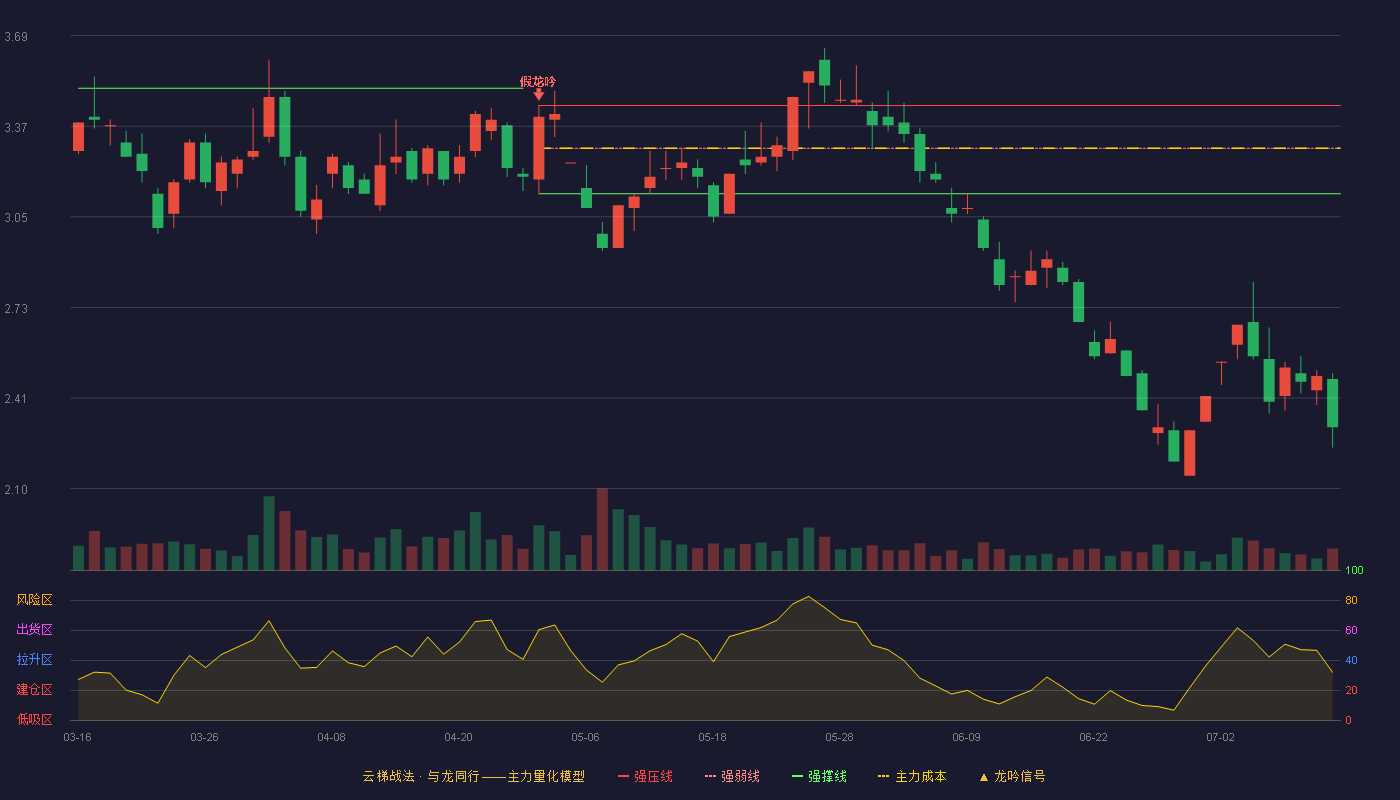Click the 05-06 date axis label
The height and width of the screenshot is (800, 1400).
585,737
